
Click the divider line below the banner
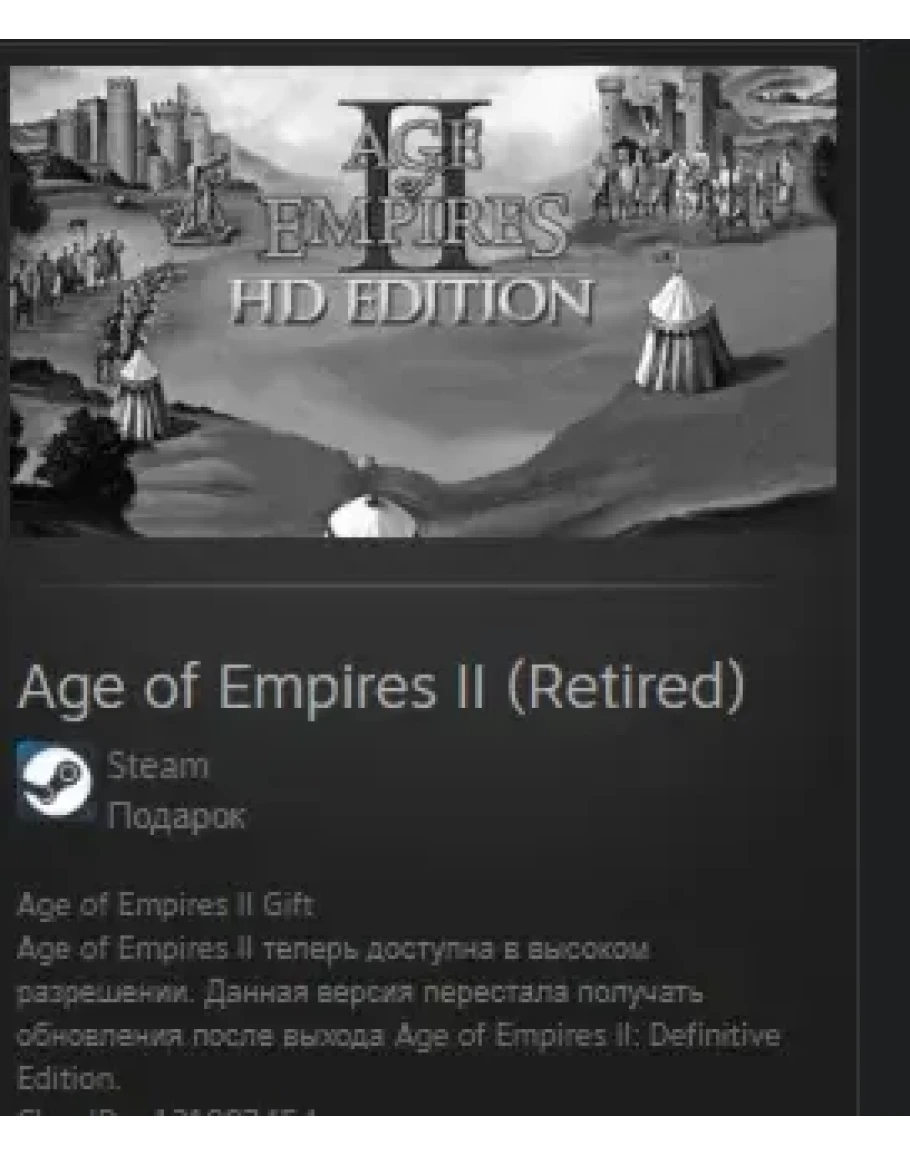click(x=409, y=583)
